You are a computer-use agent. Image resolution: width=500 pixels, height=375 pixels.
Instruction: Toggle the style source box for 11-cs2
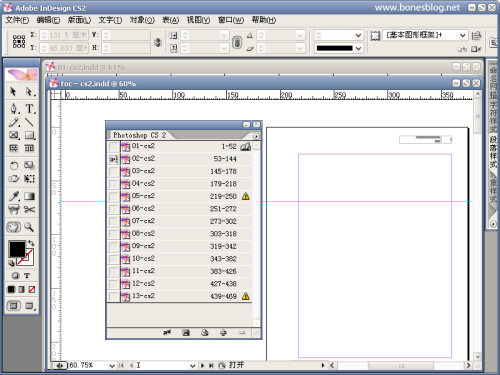(x=114, y=271)
